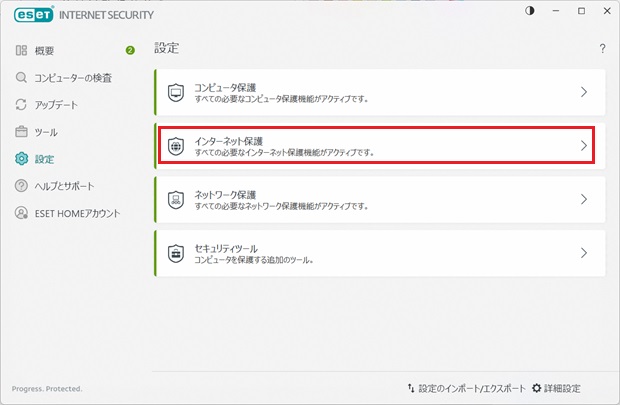Click INTERNET SECURITY title text
Image resolution: width=620 pixels, height=405 pixels.
(x=106, y=15)
